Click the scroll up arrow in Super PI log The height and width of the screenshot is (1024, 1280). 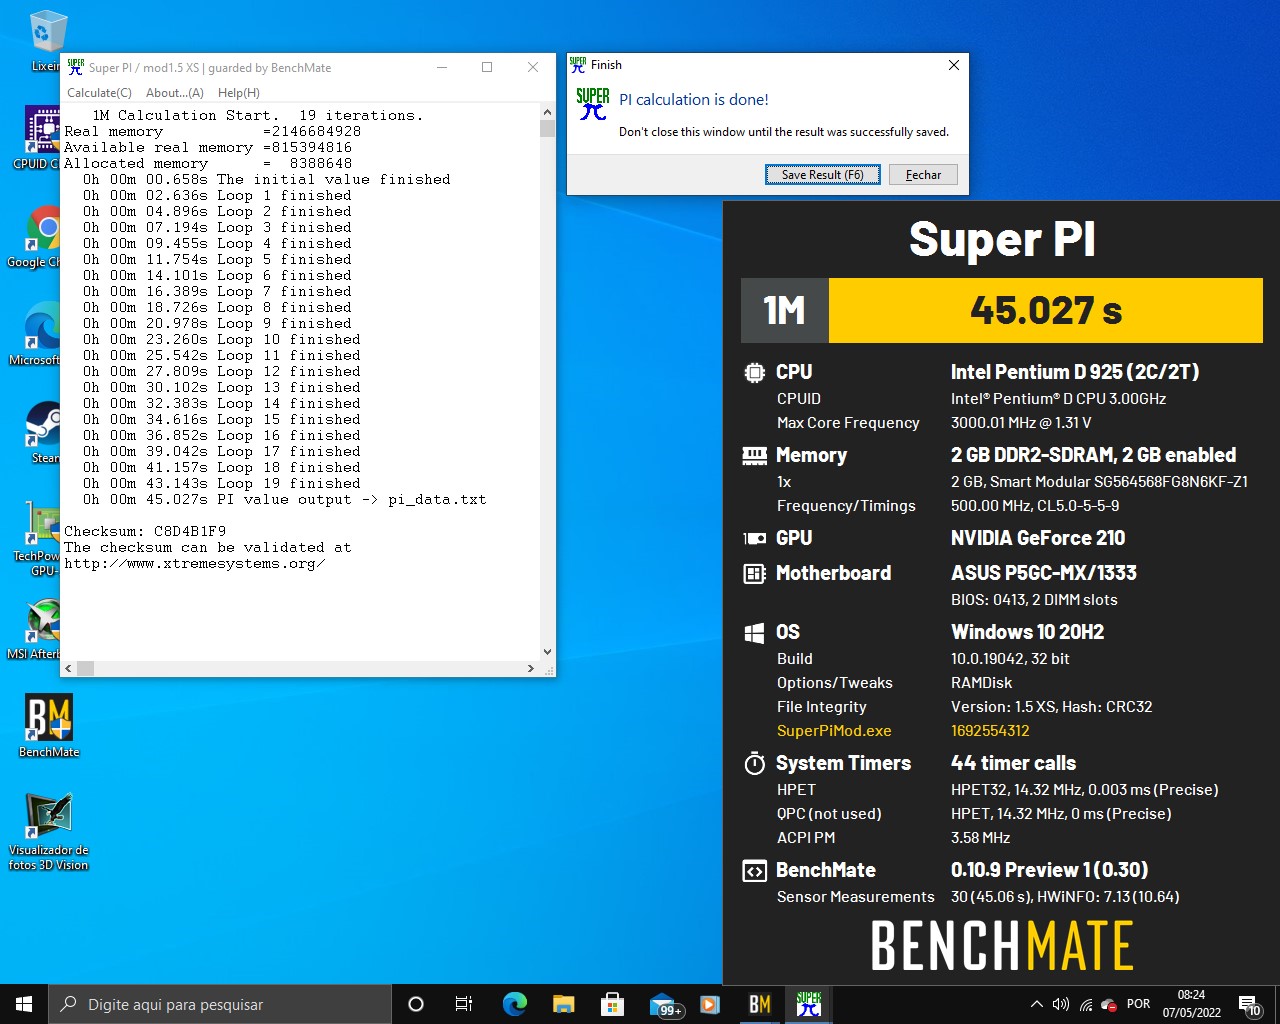point(547,112)
